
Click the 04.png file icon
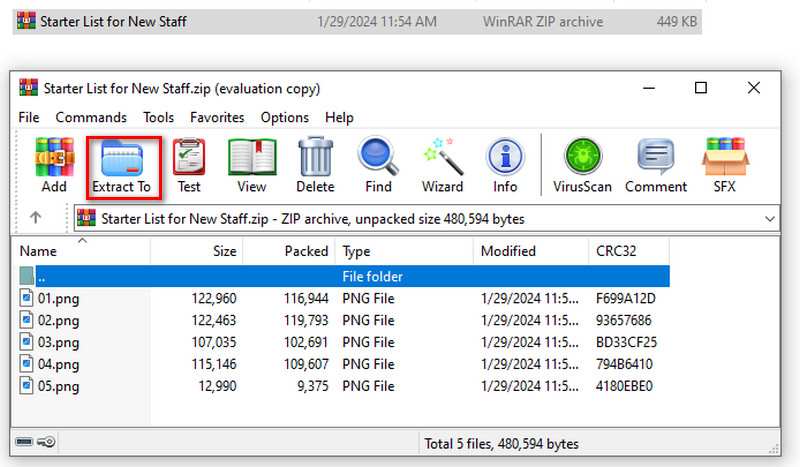click(26, 363)
